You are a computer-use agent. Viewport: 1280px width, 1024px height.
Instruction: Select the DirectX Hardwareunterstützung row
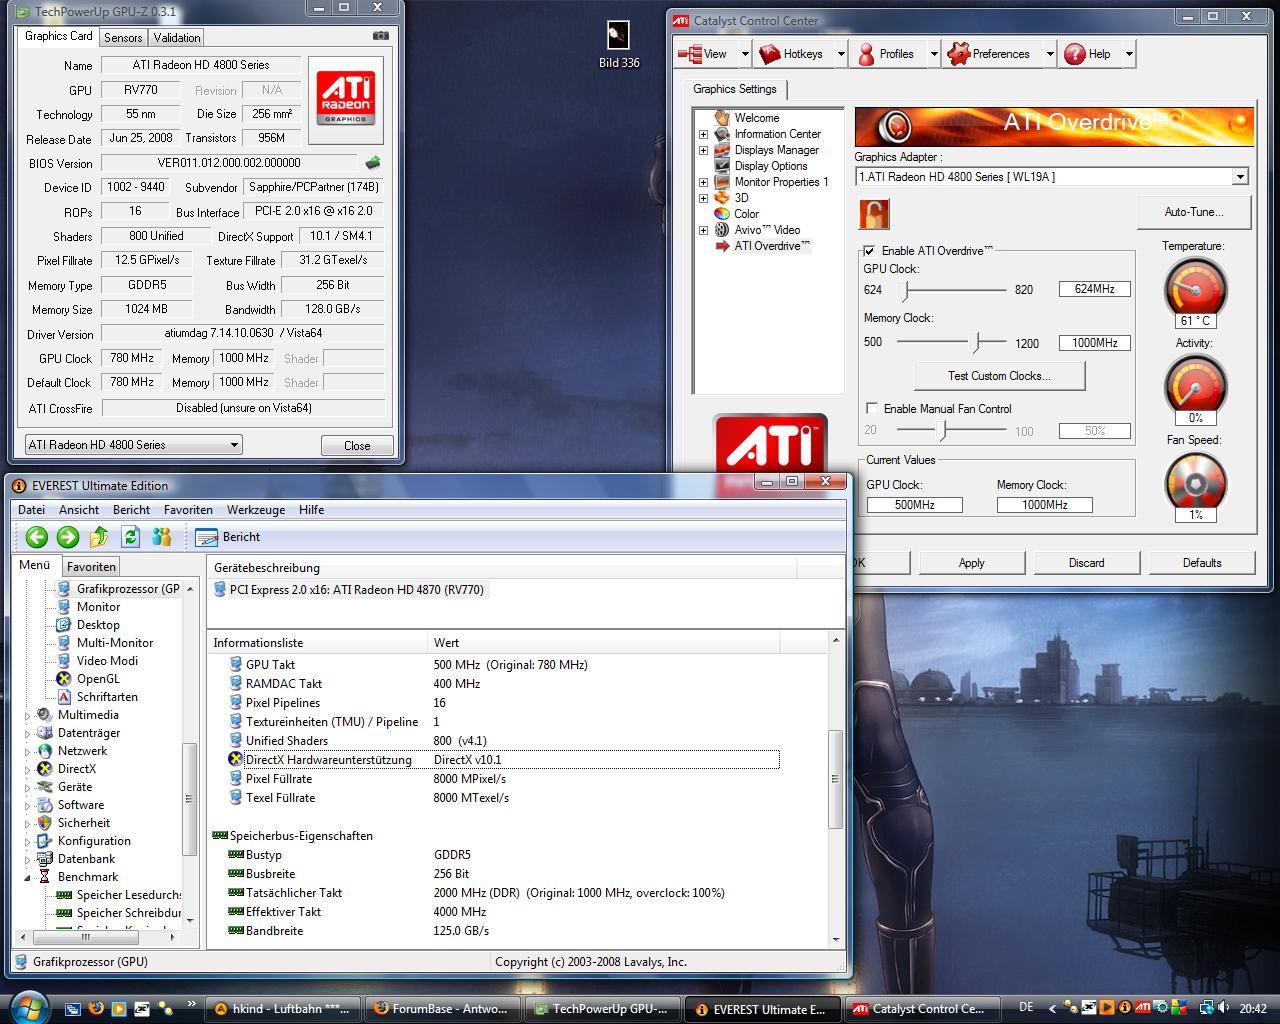click(x=504, y=760)
